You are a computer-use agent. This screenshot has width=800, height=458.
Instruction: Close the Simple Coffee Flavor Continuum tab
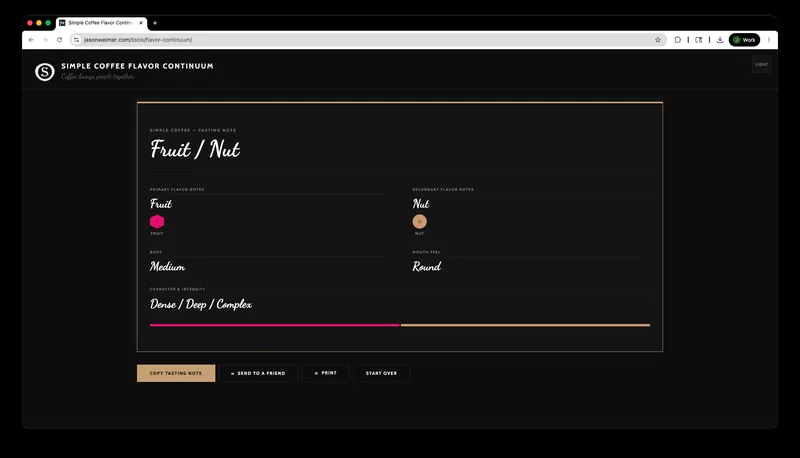[x=141, y=23]
